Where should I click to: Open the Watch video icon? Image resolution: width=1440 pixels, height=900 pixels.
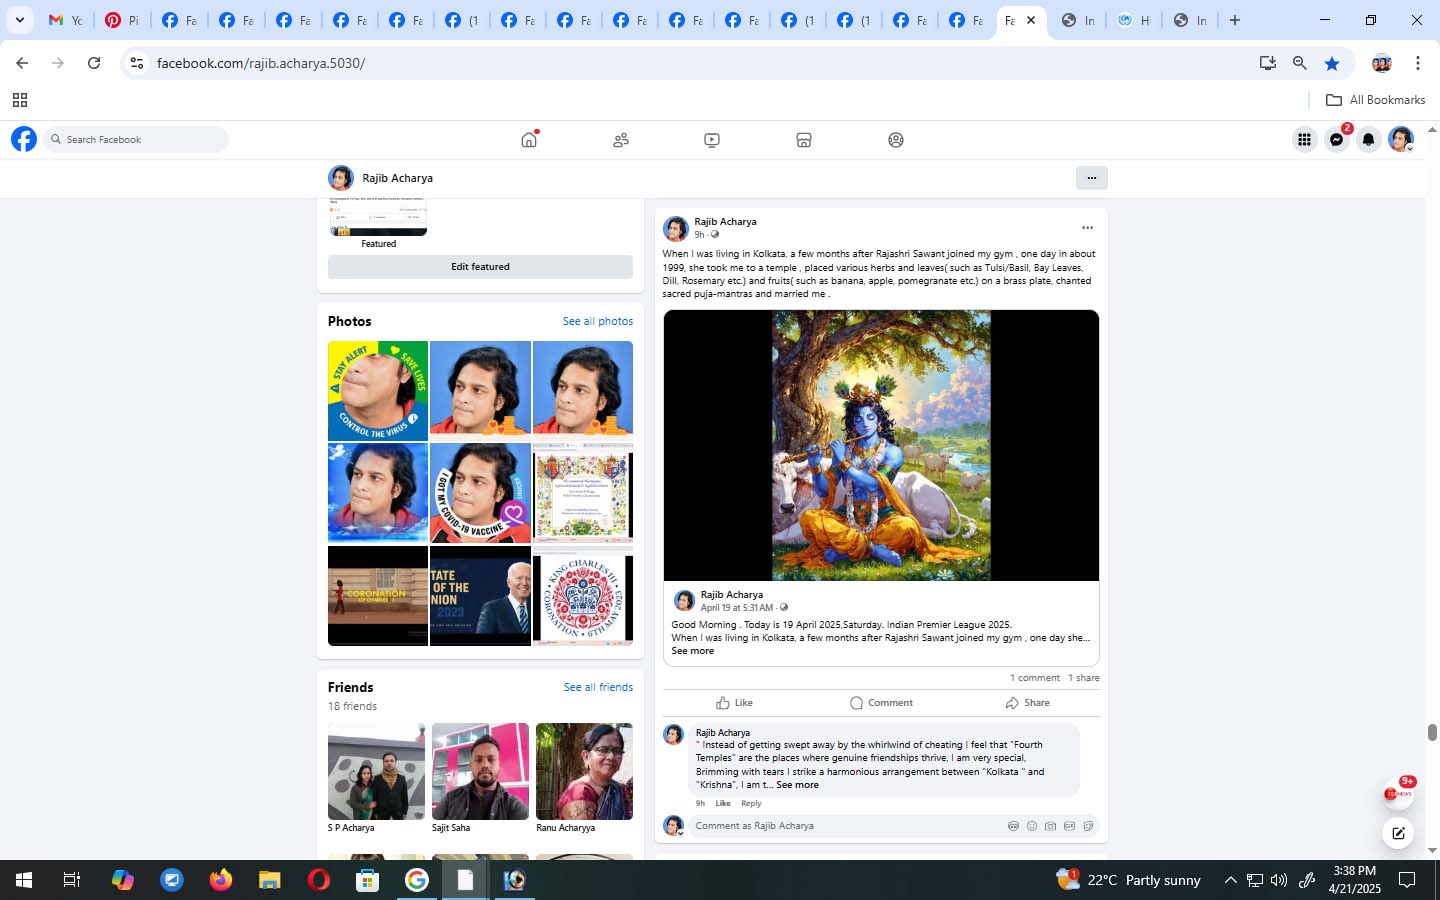(x=712, y=140)
